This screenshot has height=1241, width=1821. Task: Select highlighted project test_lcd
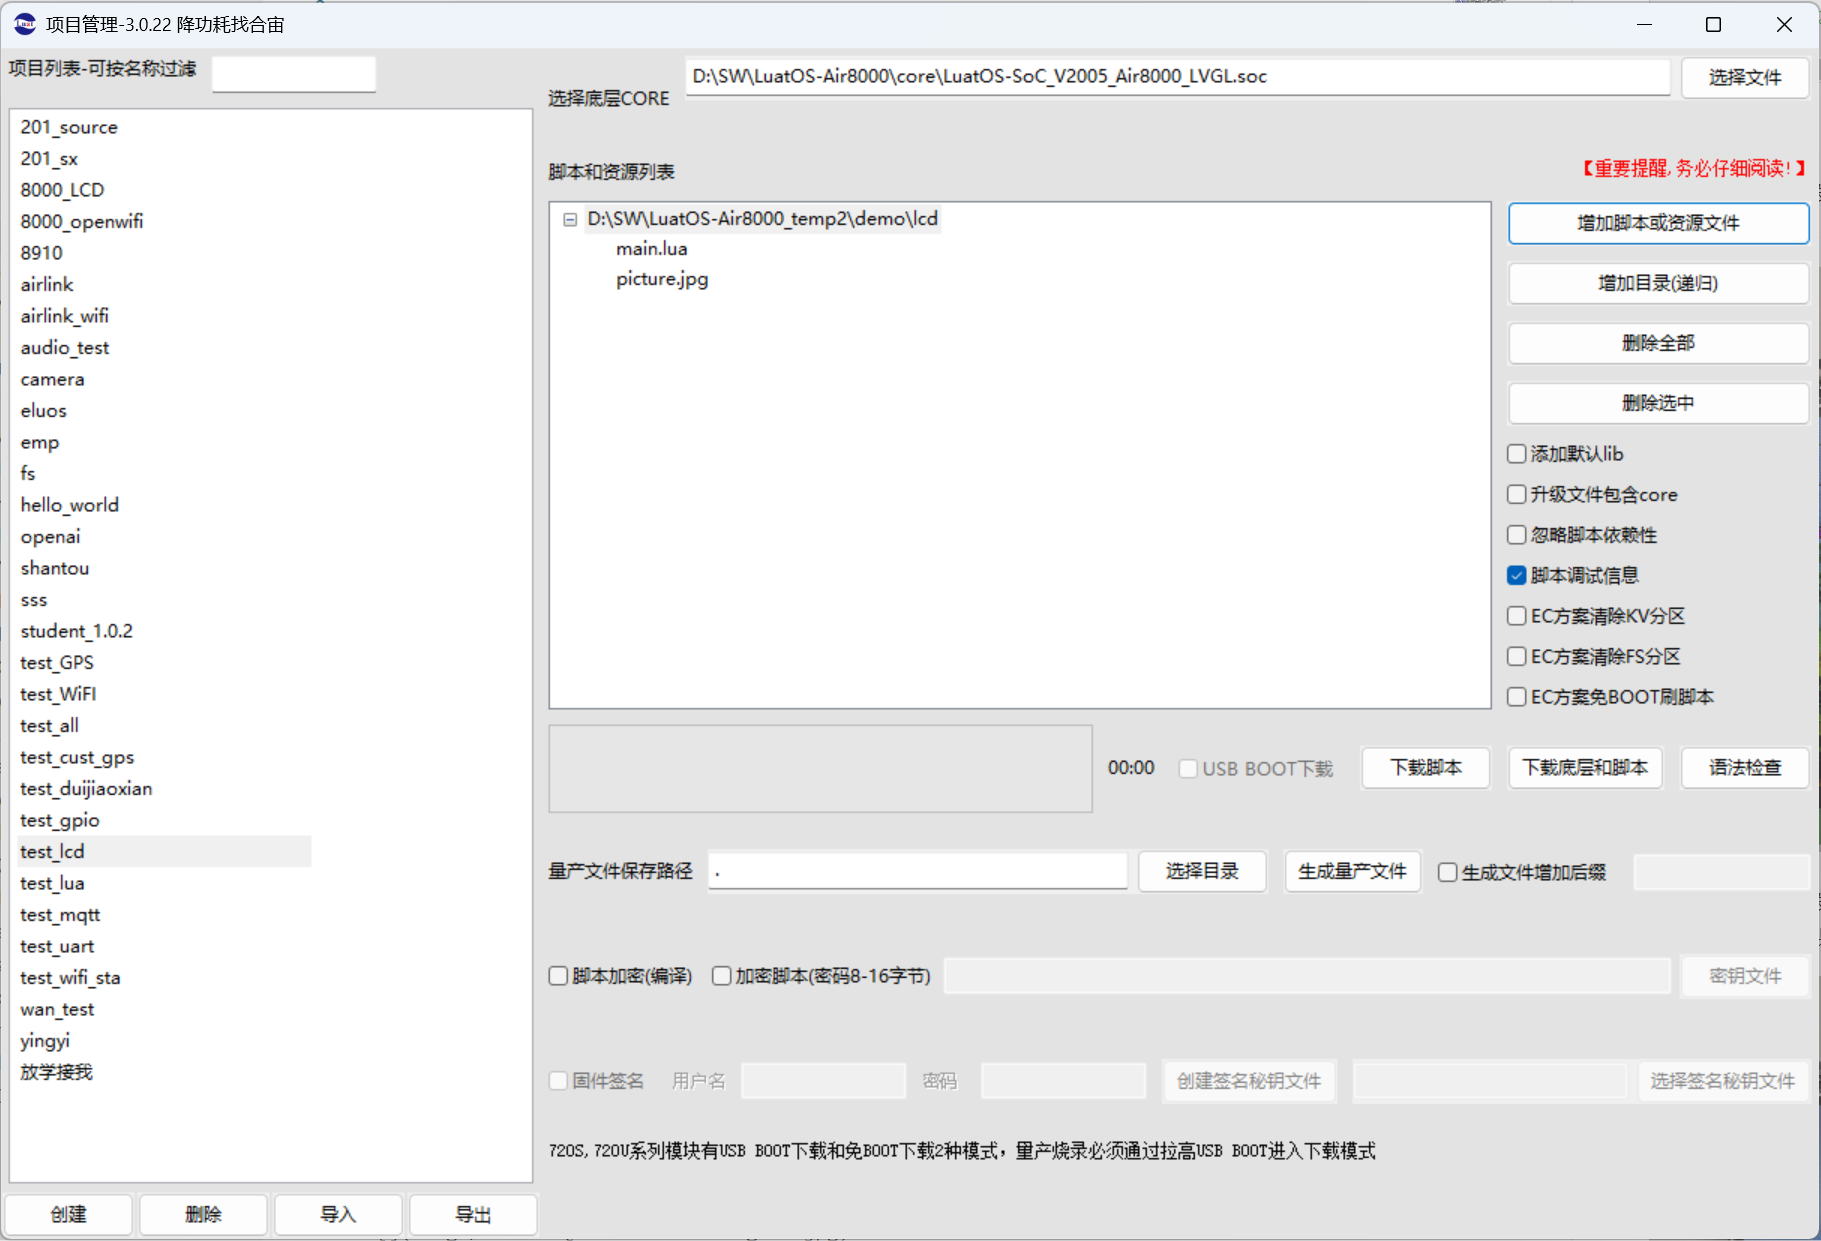pos(165,852)
